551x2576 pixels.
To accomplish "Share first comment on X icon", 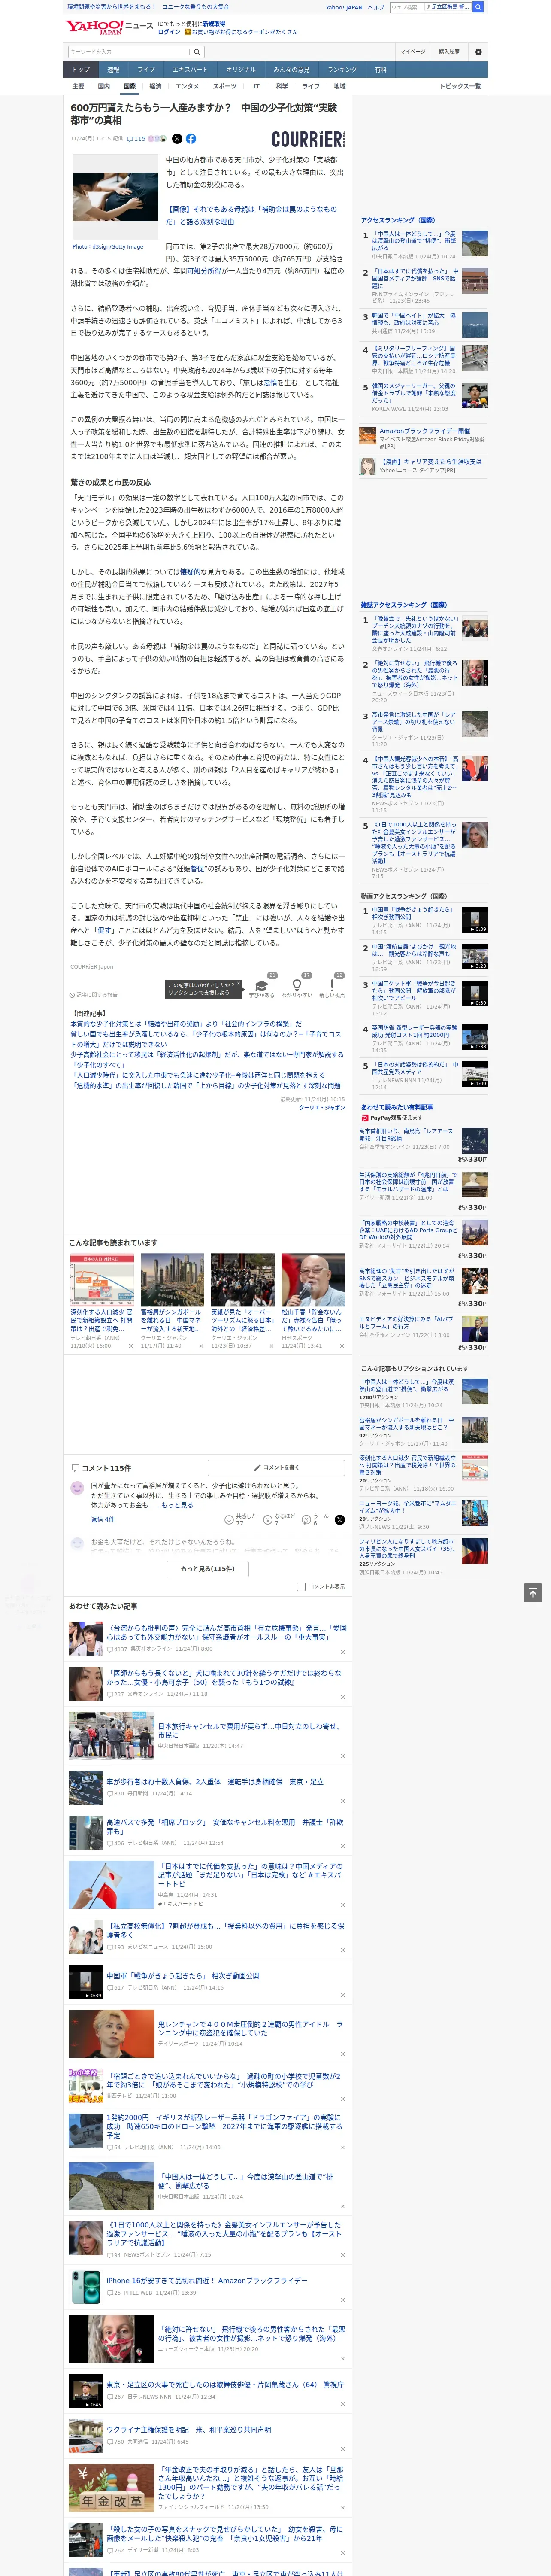I will 340,1519.
